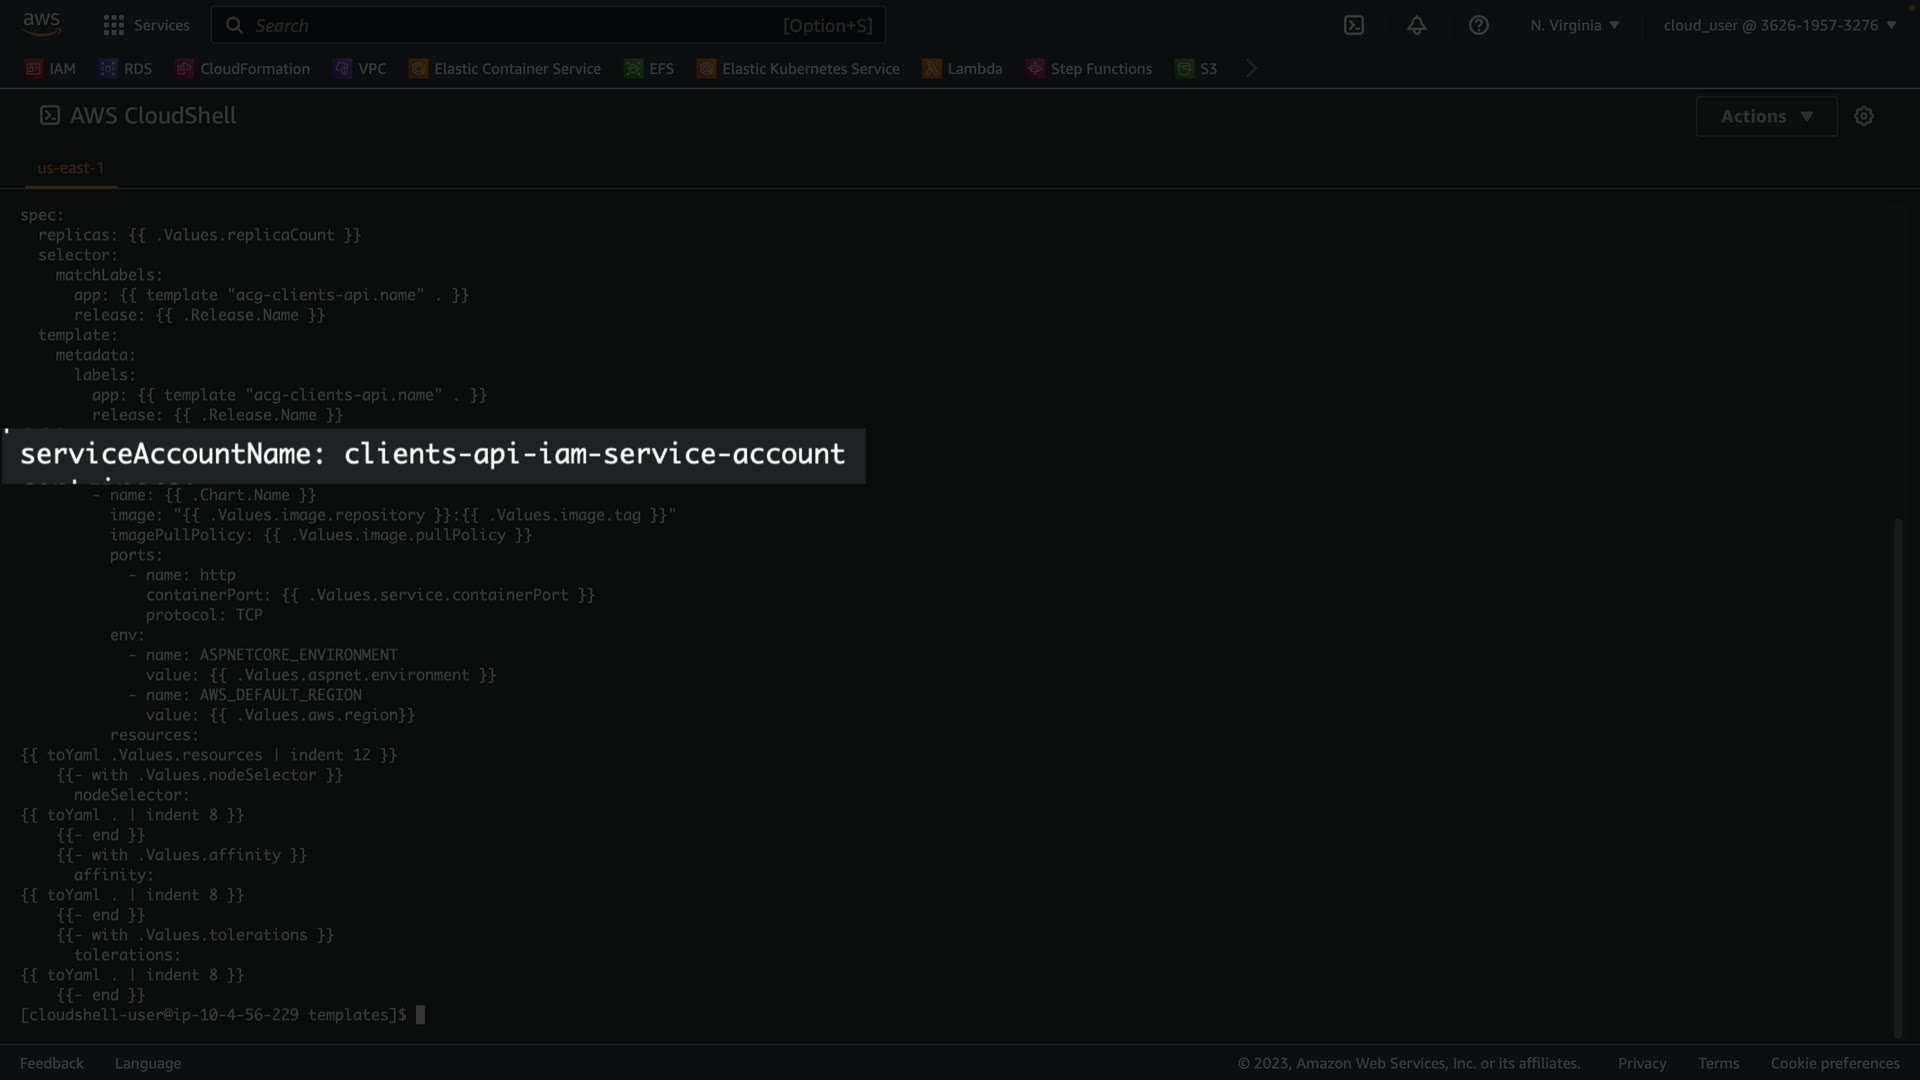The height and width of the screenshot is (1080, 1920).
Task: Open the S3 bookmark shortcut
Action: click(1197, 68)
